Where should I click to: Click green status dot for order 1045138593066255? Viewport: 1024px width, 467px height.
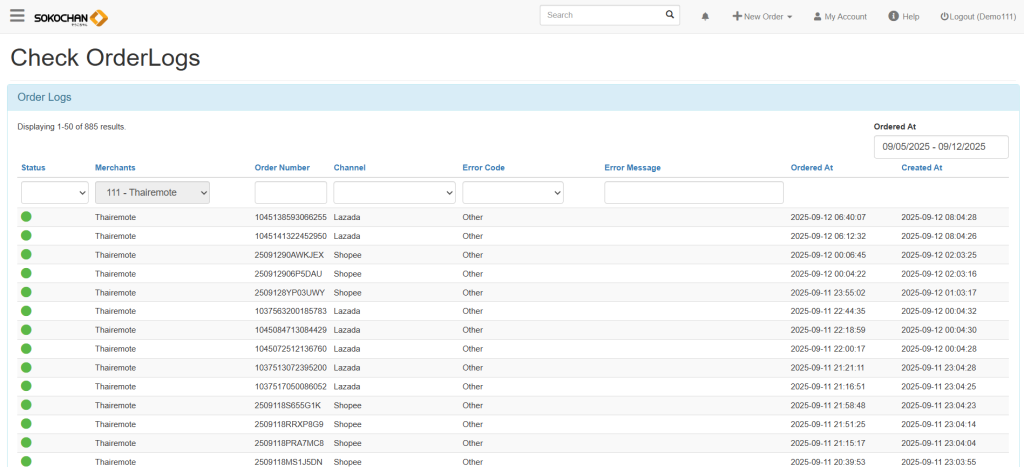(x=26, y=217)
